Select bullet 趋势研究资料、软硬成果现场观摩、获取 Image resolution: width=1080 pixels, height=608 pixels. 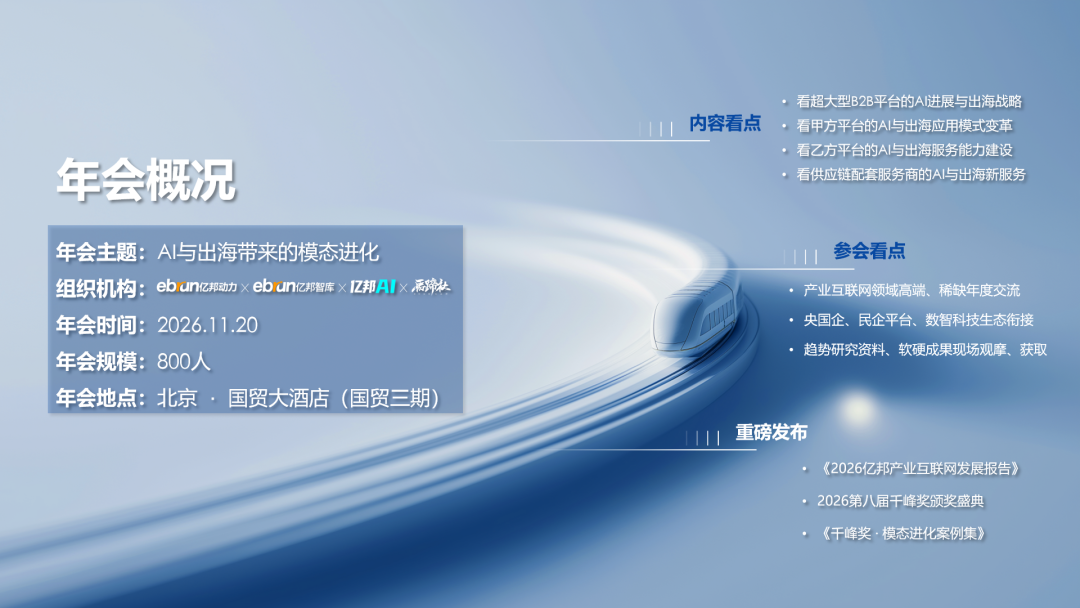click(926, 350)
